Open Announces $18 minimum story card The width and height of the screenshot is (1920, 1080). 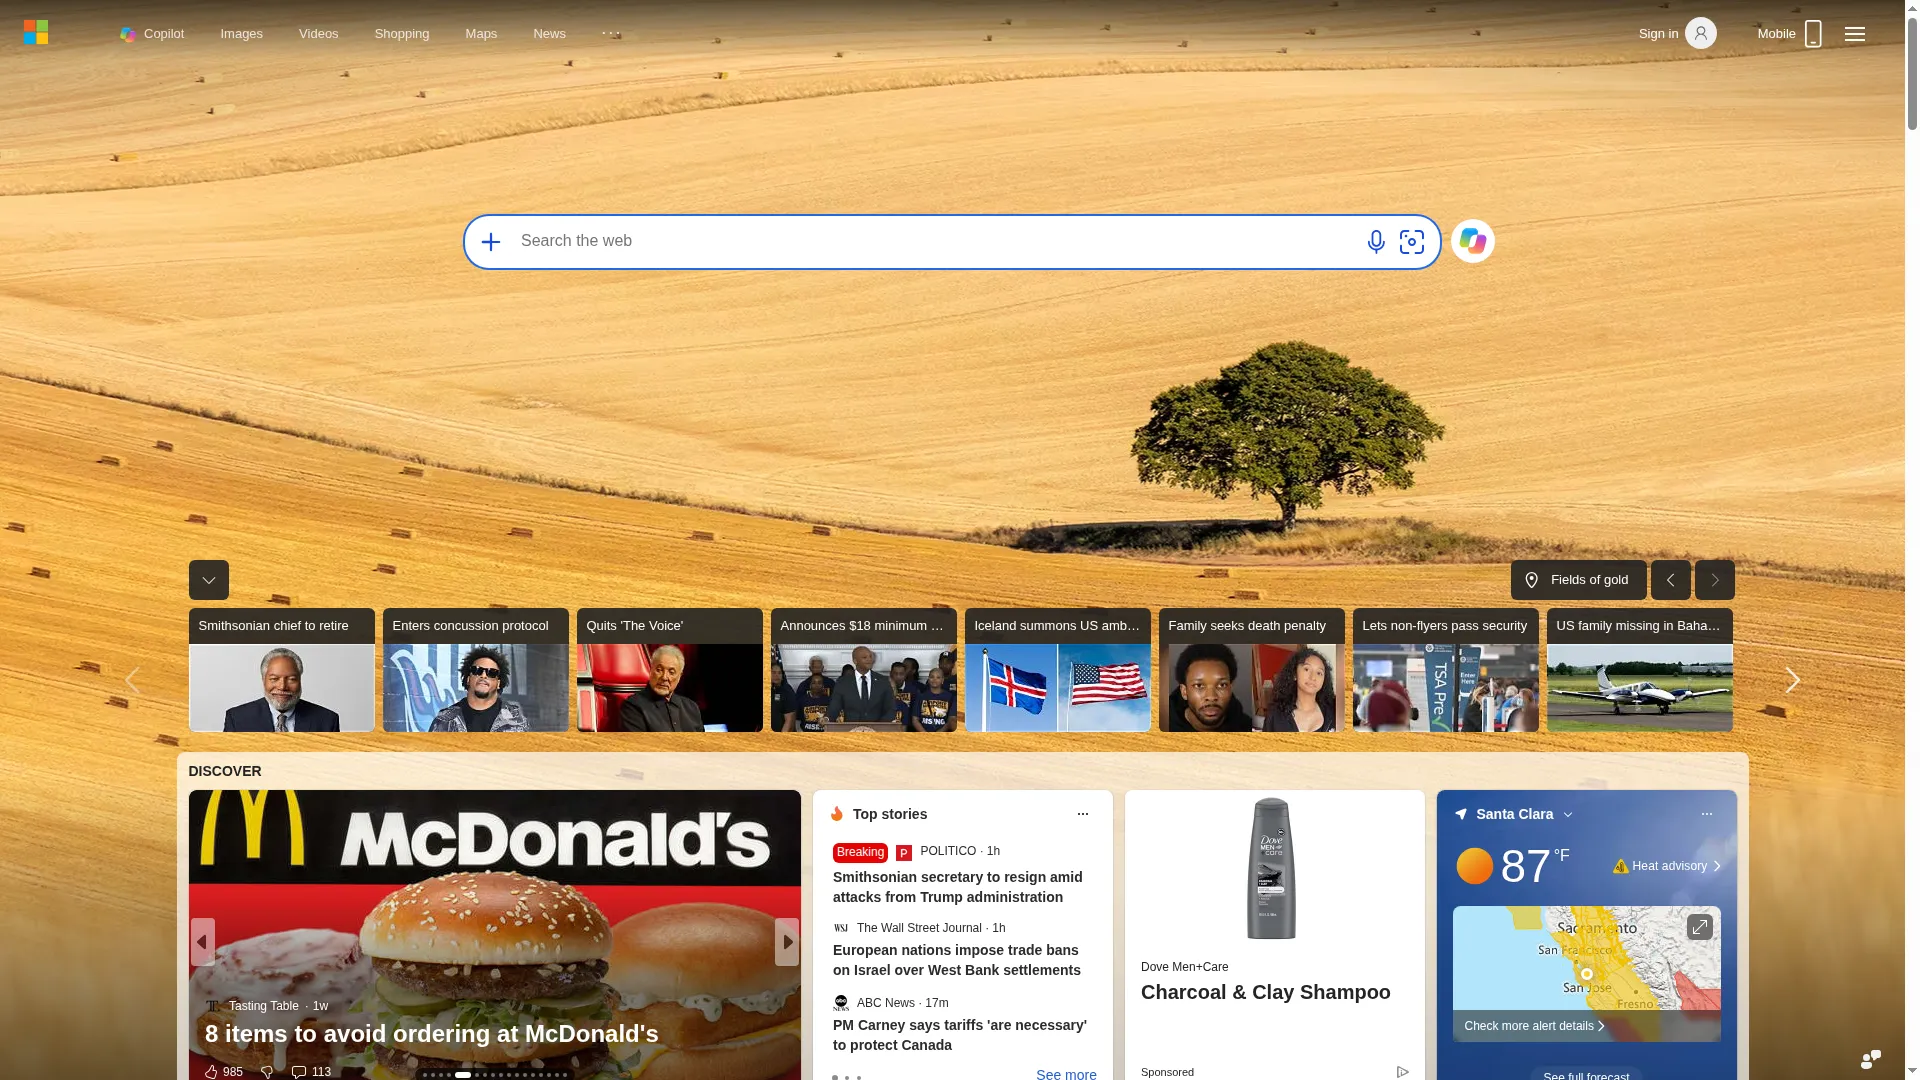(x=863, y=670)
